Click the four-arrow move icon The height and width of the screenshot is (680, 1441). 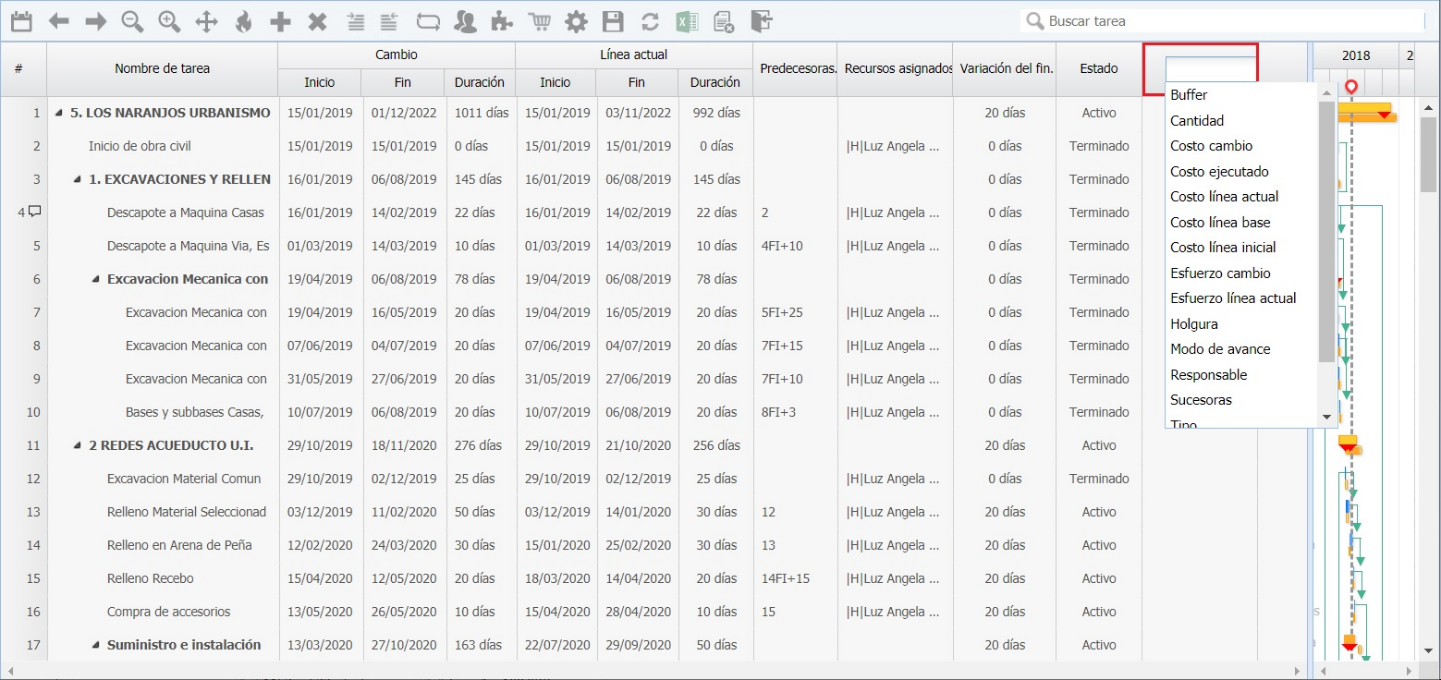click(206, 21)
